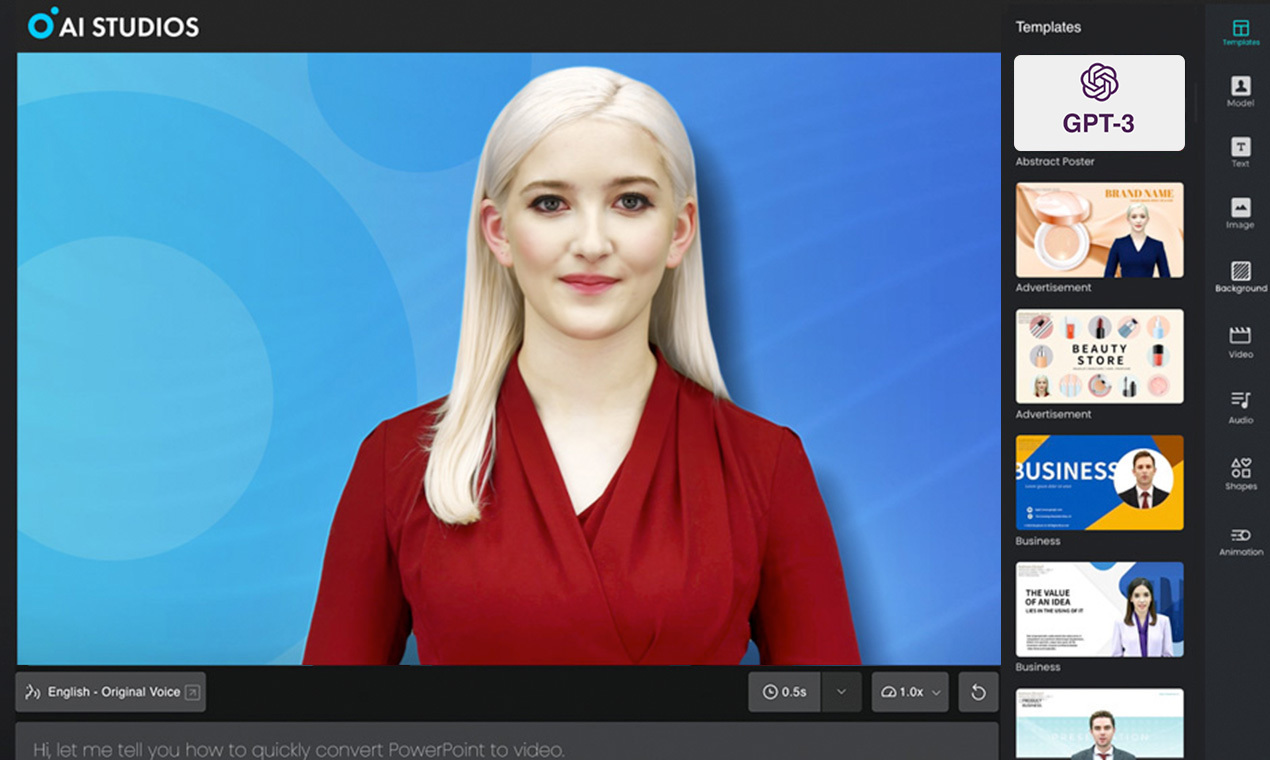Click the script text input field
The height and width of the screenshot is (760, 1270).
[x=500, y=745]
